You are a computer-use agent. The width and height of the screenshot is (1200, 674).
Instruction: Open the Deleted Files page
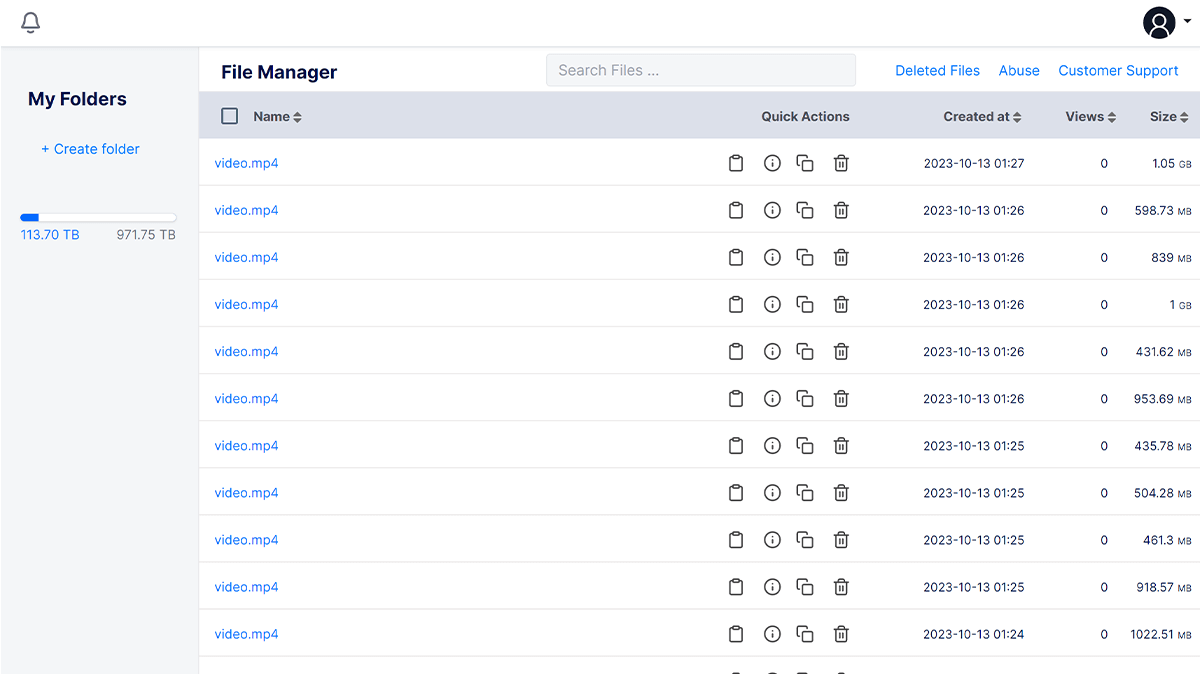(x=937, y=71)
